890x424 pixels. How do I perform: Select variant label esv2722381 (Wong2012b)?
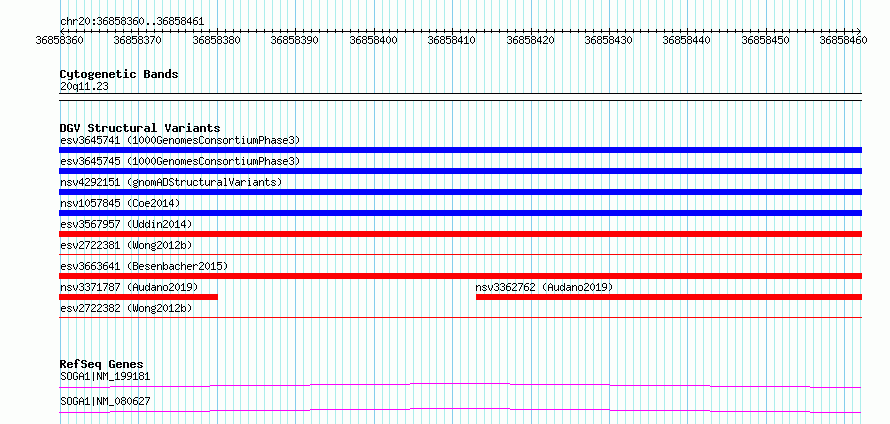126,245
